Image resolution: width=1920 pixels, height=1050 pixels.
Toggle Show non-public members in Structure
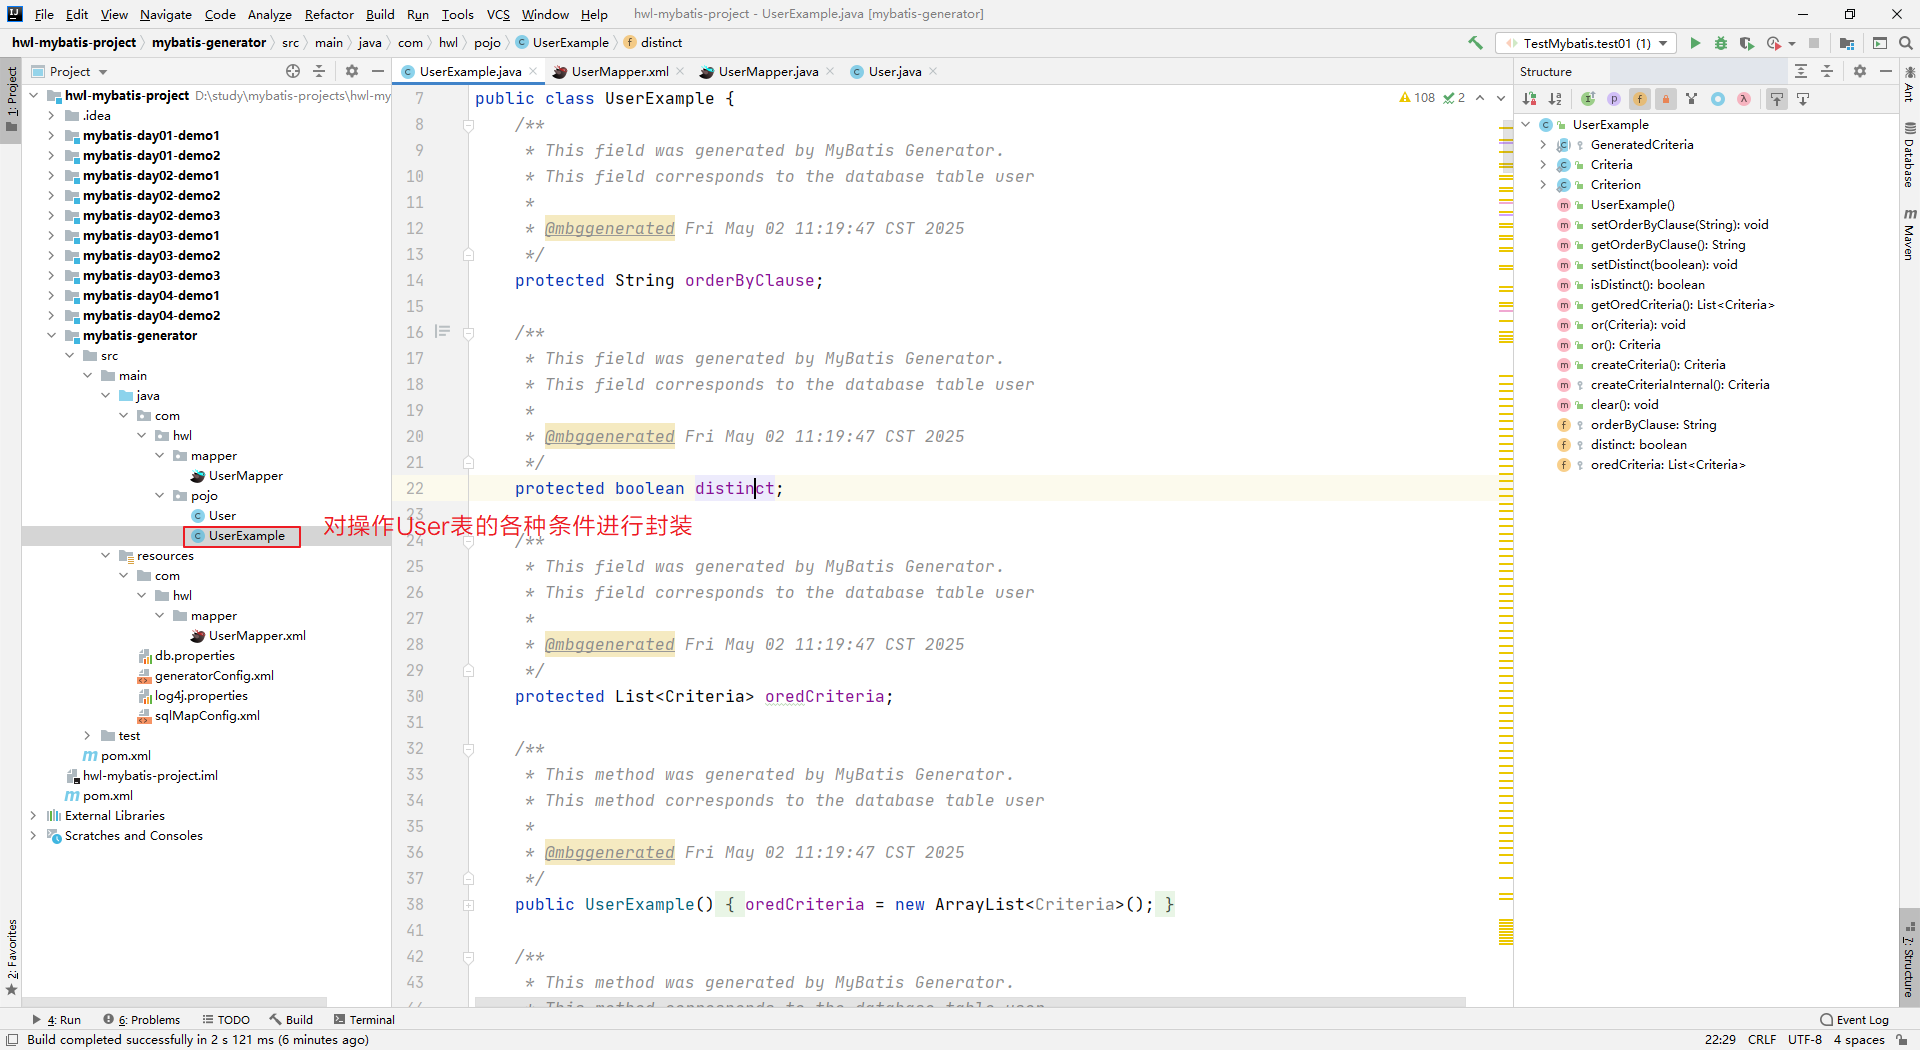1666,99
